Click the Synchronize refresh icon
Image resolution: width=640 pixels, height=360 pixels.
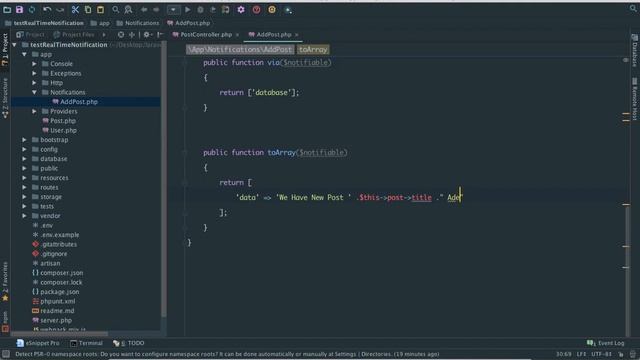point(32,9)
